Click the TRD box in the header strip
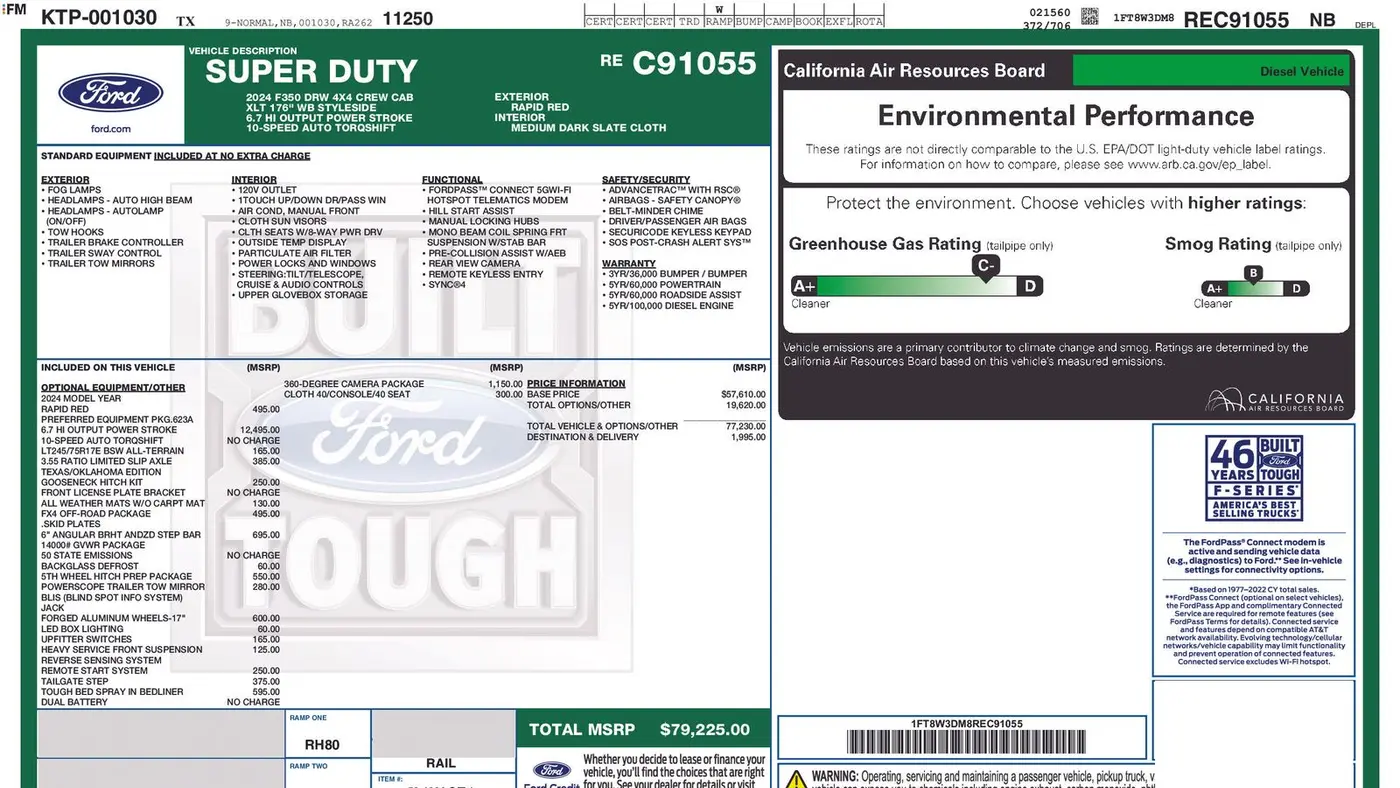1400x788 pixels. coord(689,21)
